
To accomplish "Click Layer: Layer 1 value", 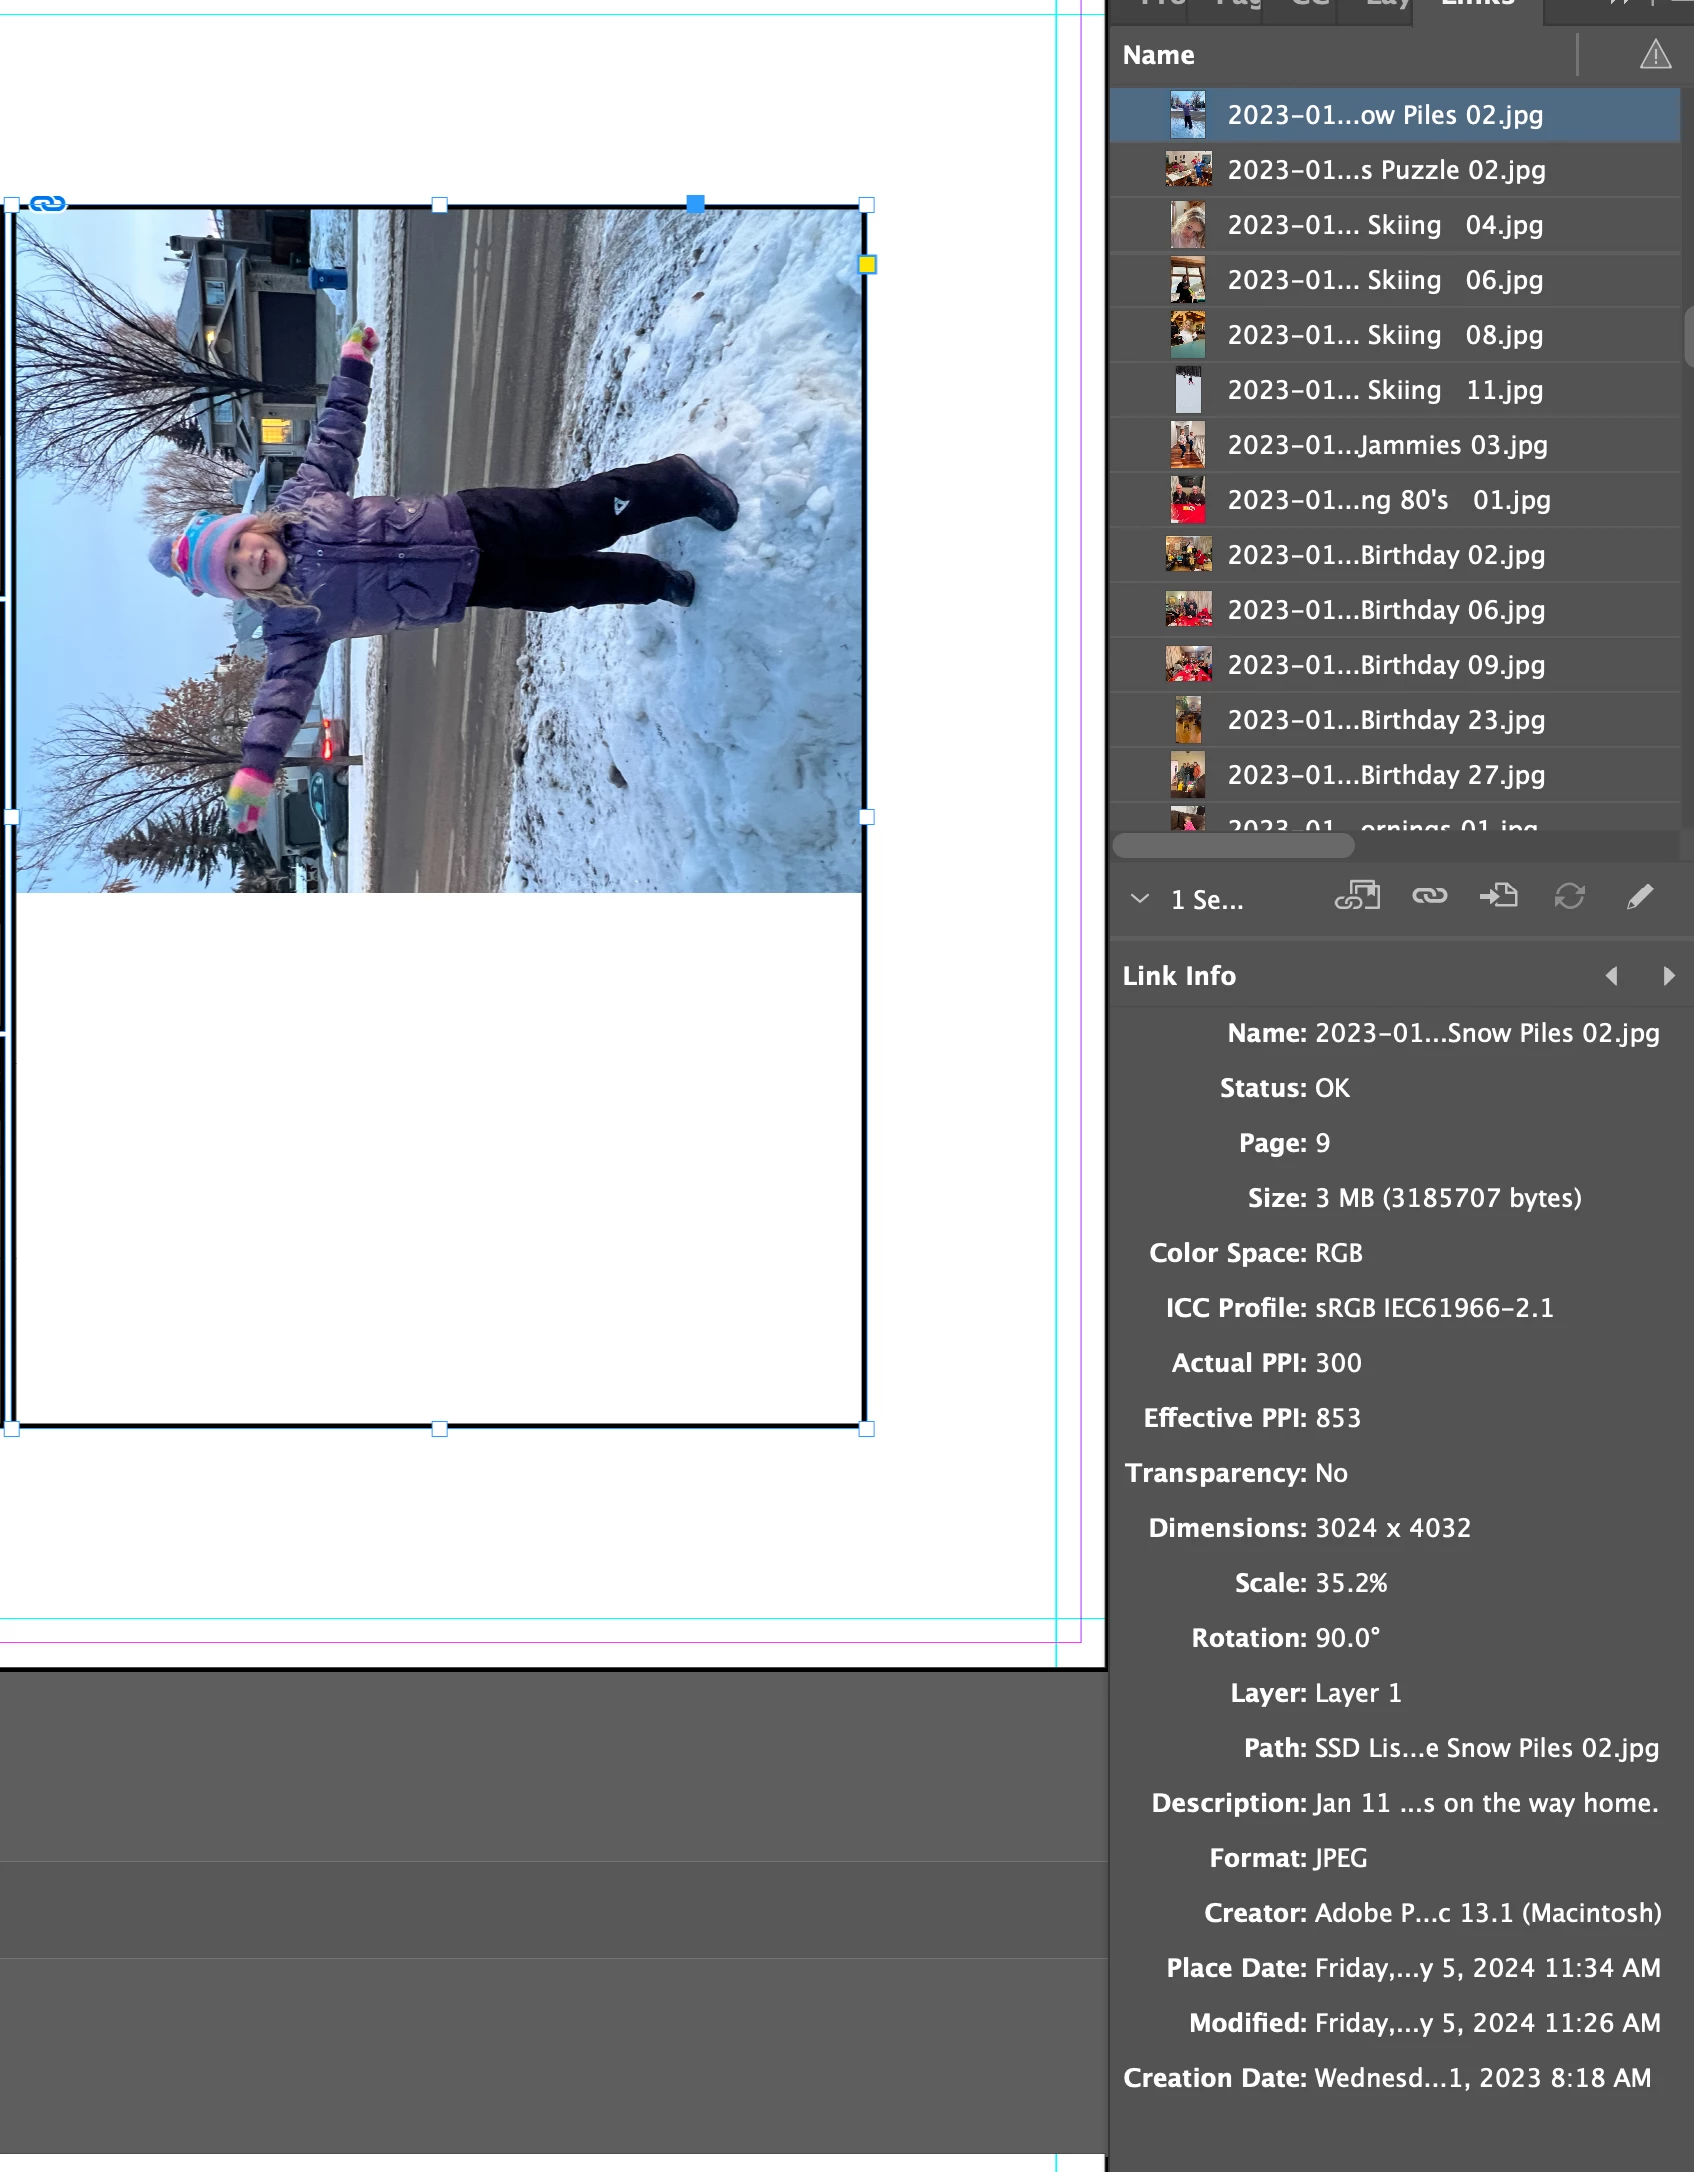I will point(1358,1693).
